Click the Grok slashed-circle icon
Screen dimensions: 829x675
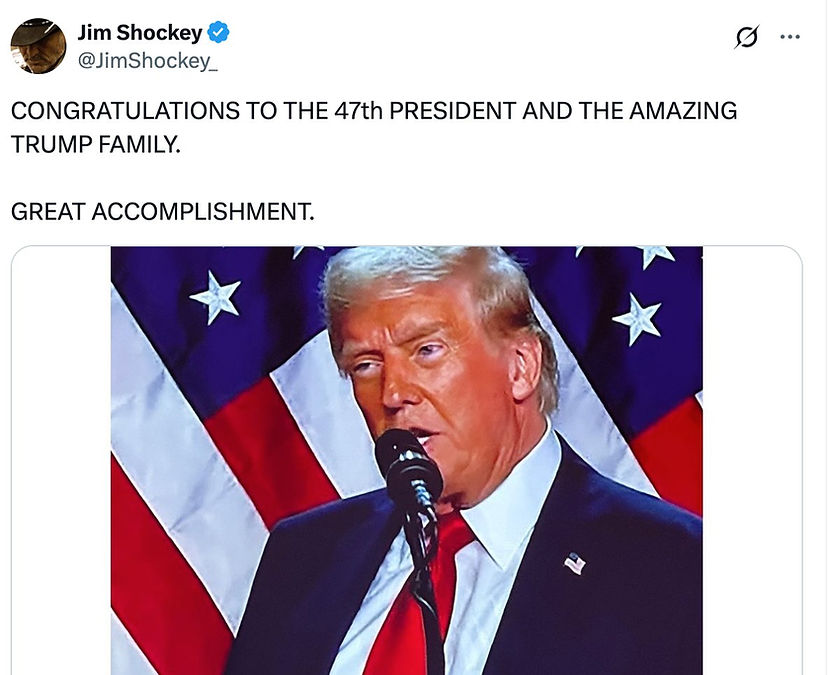[746, 37]
